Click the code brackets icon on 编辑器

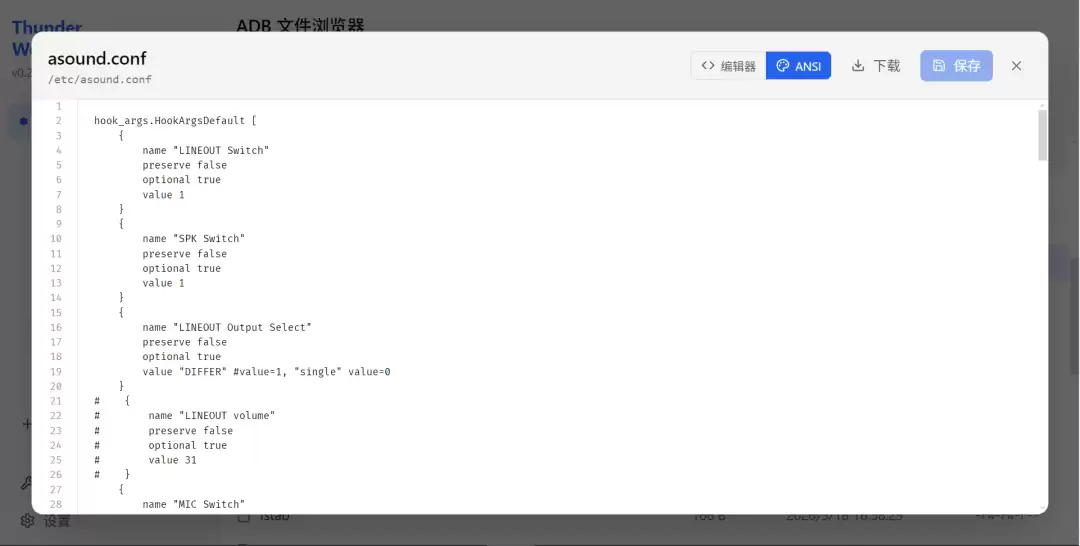pyautogui.click(x=707, y=66)
